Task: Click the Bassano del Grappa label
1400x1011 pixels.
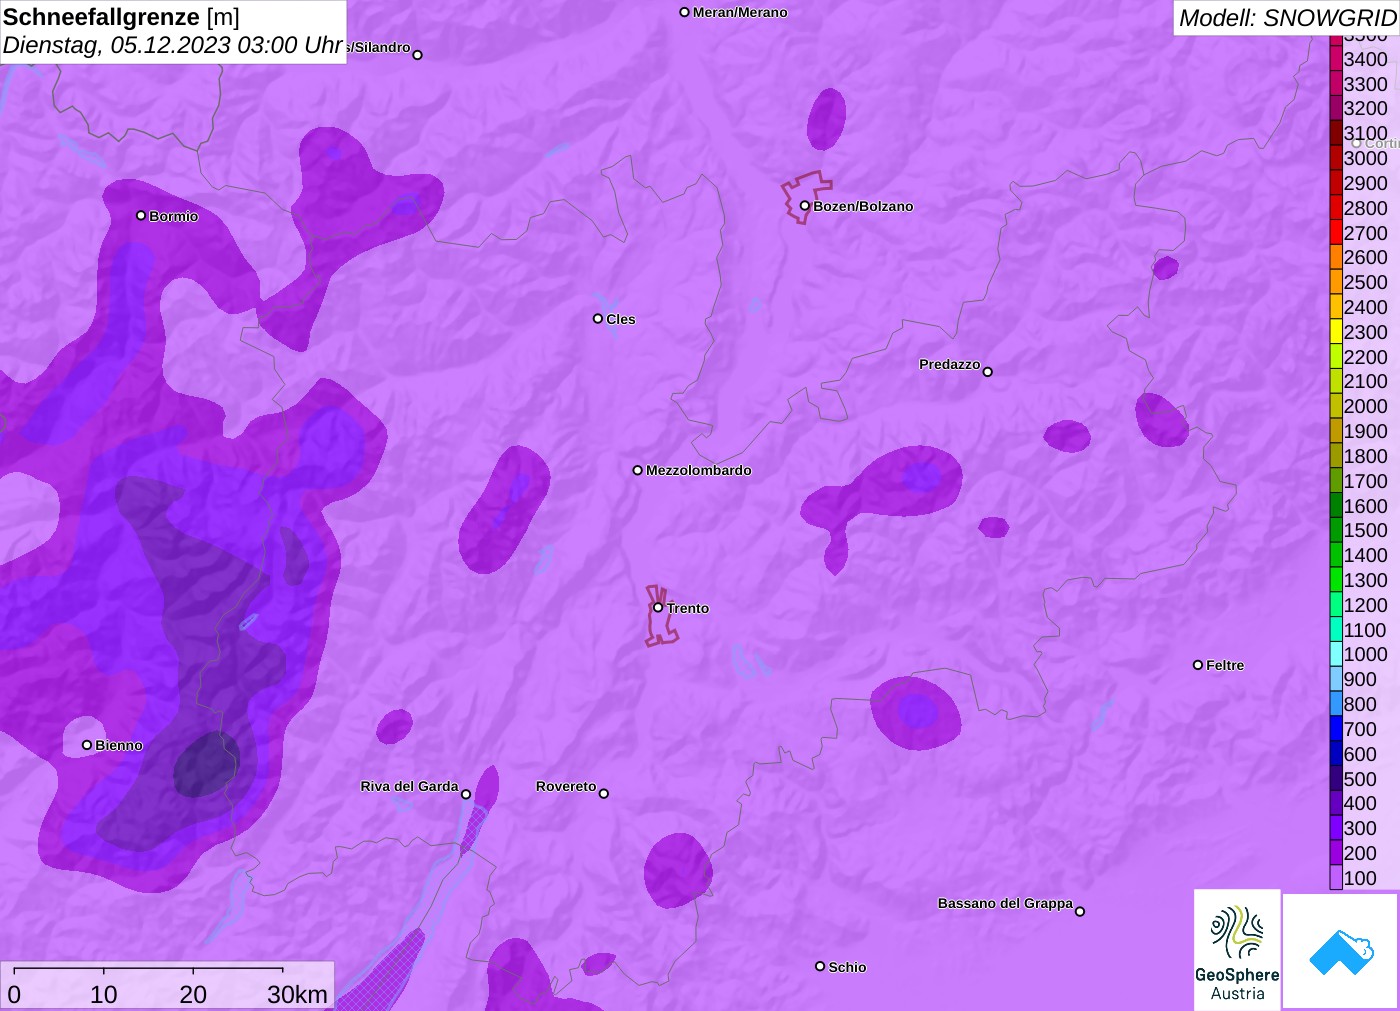Action: [1005, 903]
